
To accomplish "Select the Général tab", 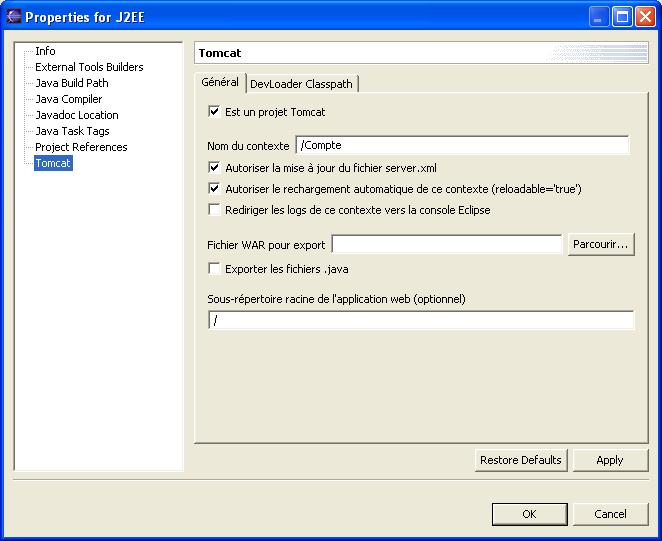I will [x=219, y=82].
